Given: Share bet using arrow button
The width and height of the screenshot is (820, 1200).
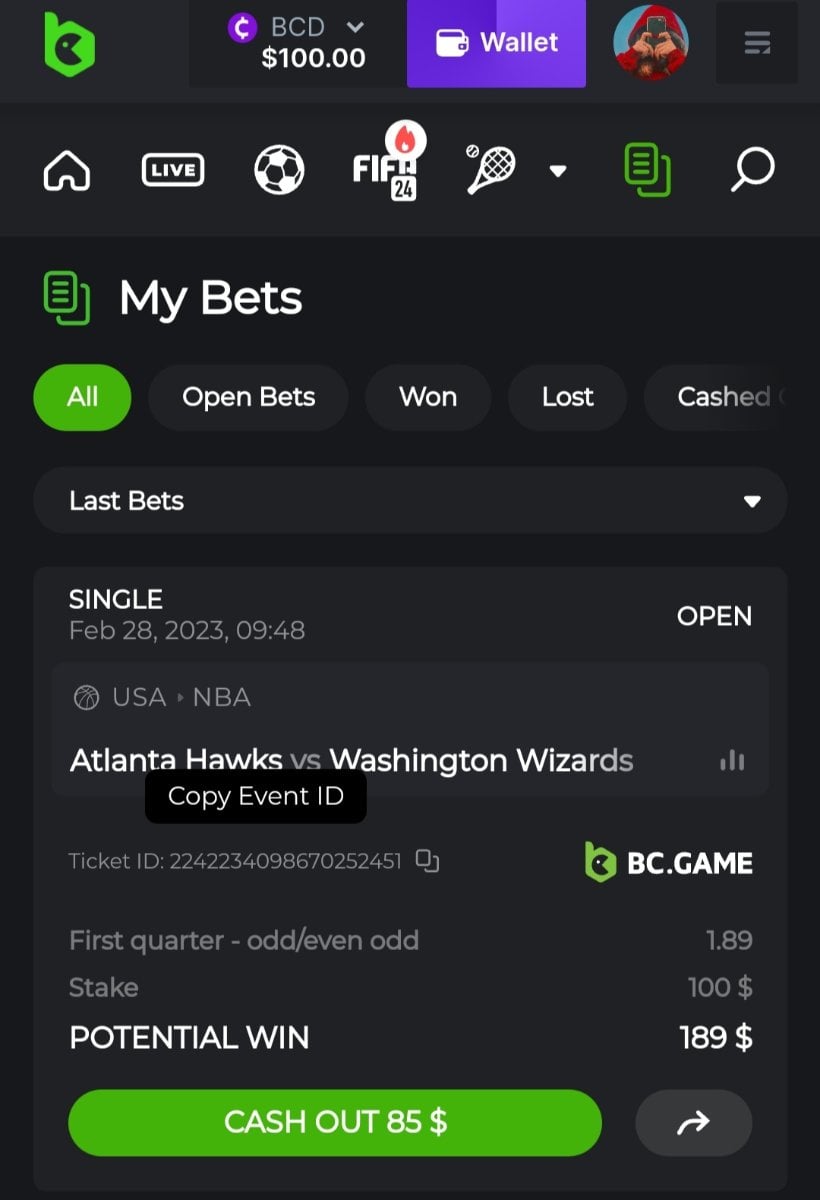Looking at the screenshot, I should [x=693, y=1123].
